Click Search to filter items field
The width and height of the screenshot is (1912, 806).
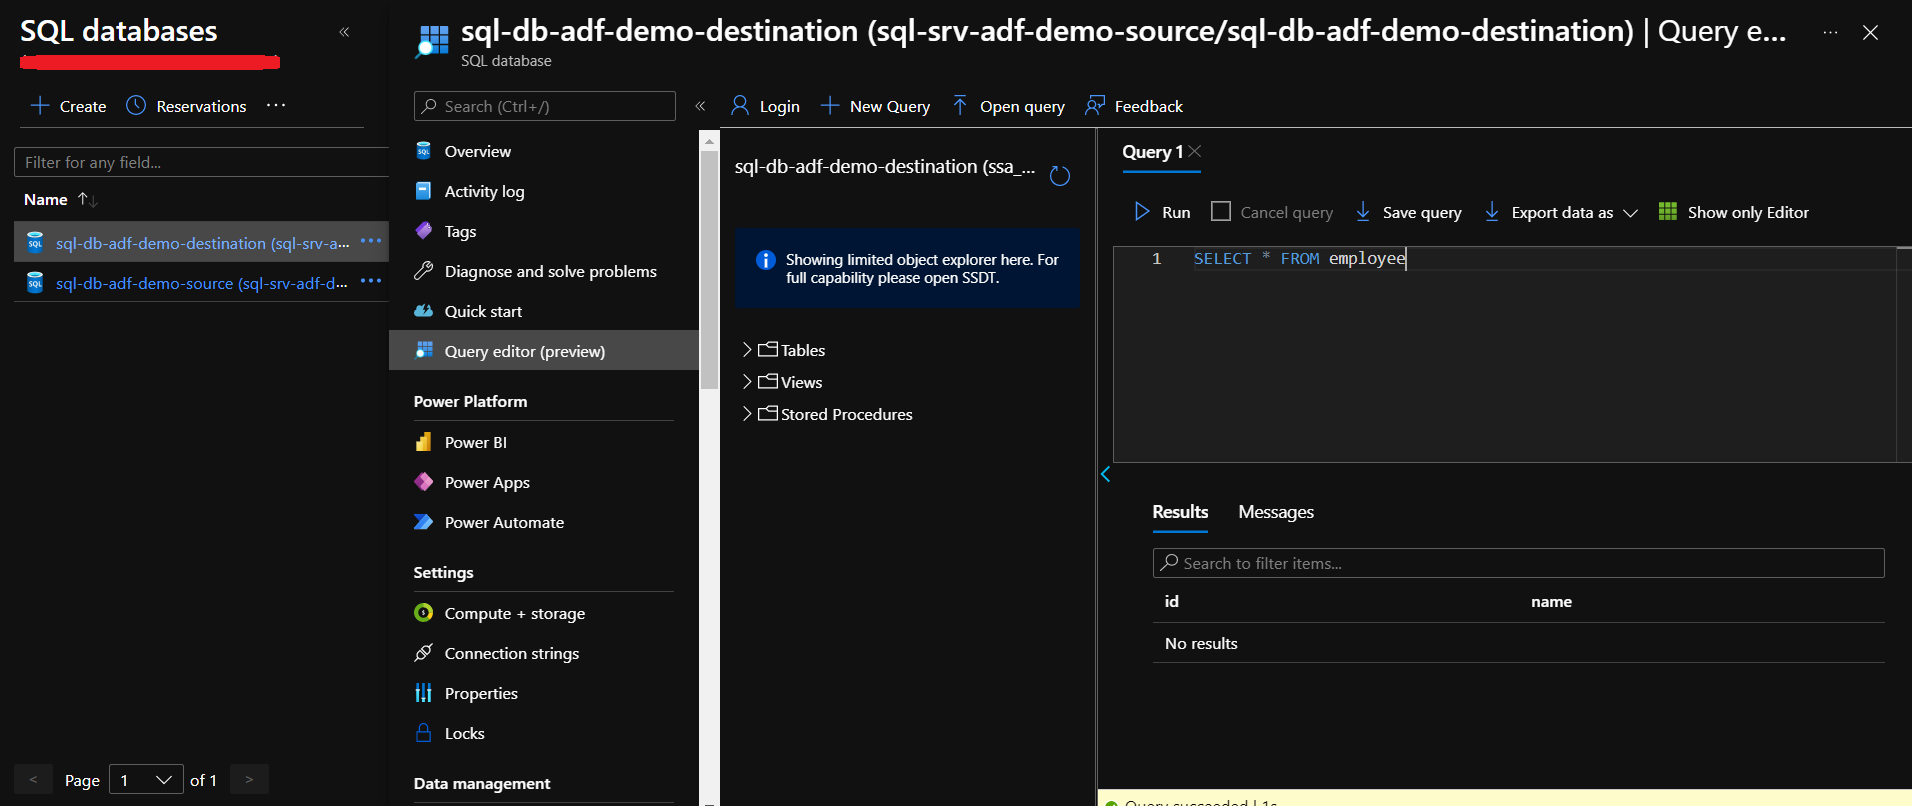1518,563
